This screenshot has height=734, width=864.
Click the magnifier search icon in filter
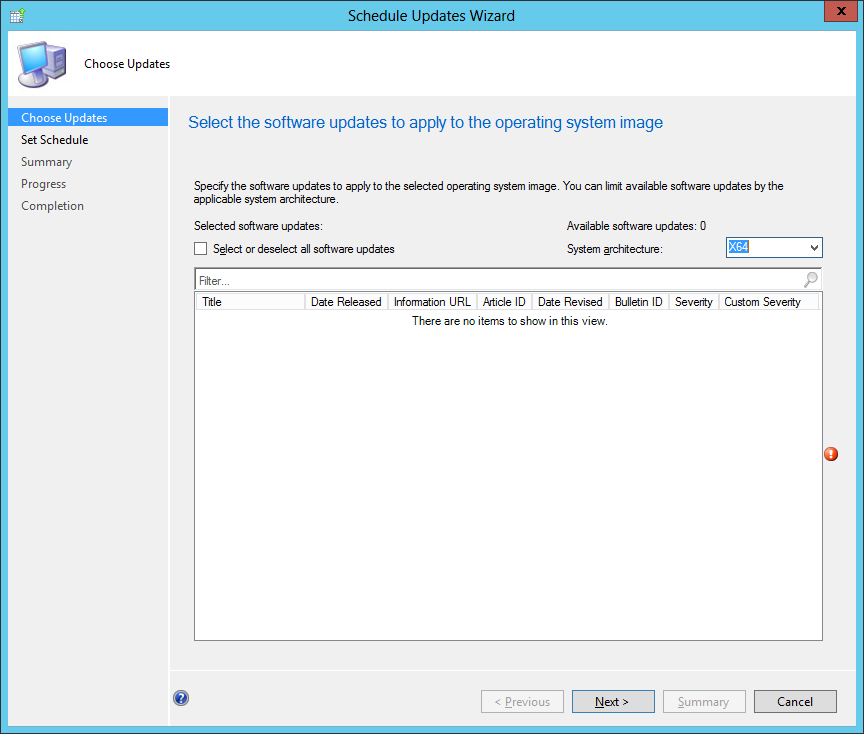(x=811, y=280)
